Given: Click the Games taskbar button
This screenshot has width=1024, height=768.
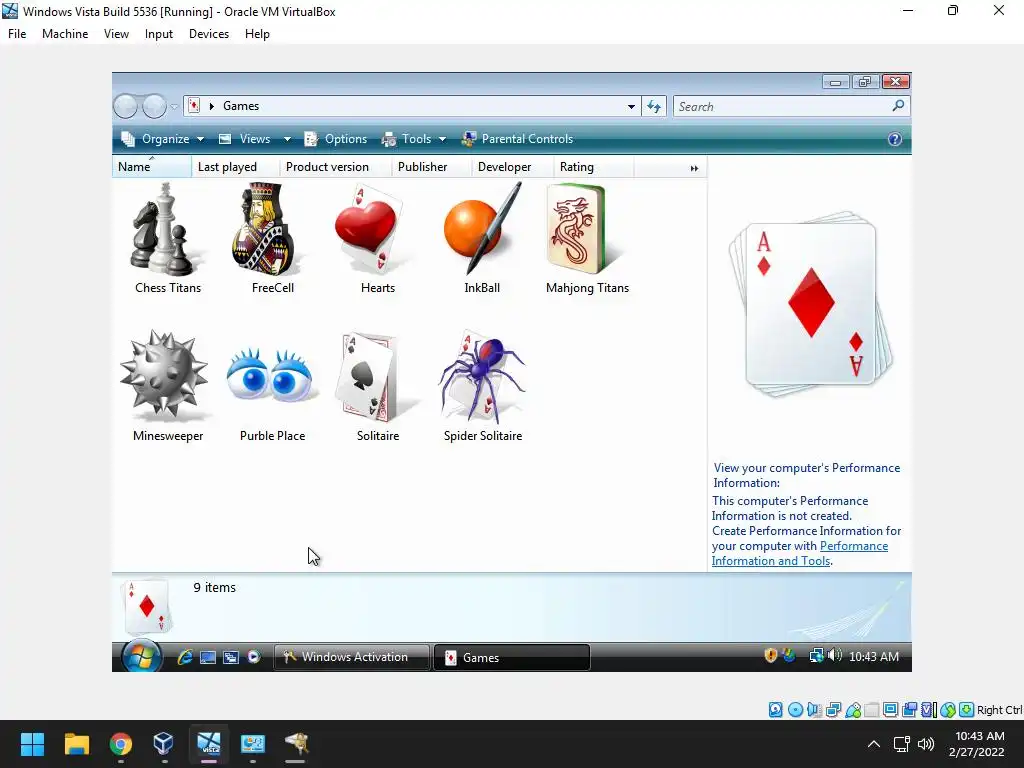Looking at the screenshot, I should [x=512, y=658].
